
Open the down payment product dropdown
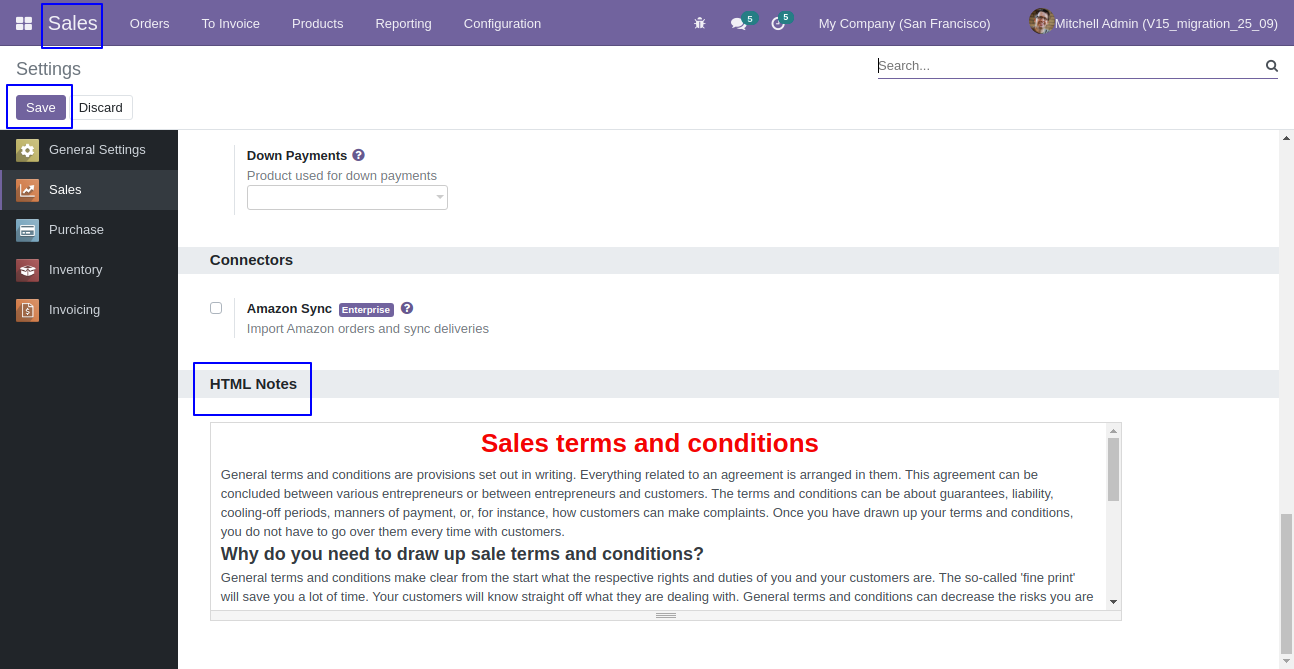pos(347,198)
